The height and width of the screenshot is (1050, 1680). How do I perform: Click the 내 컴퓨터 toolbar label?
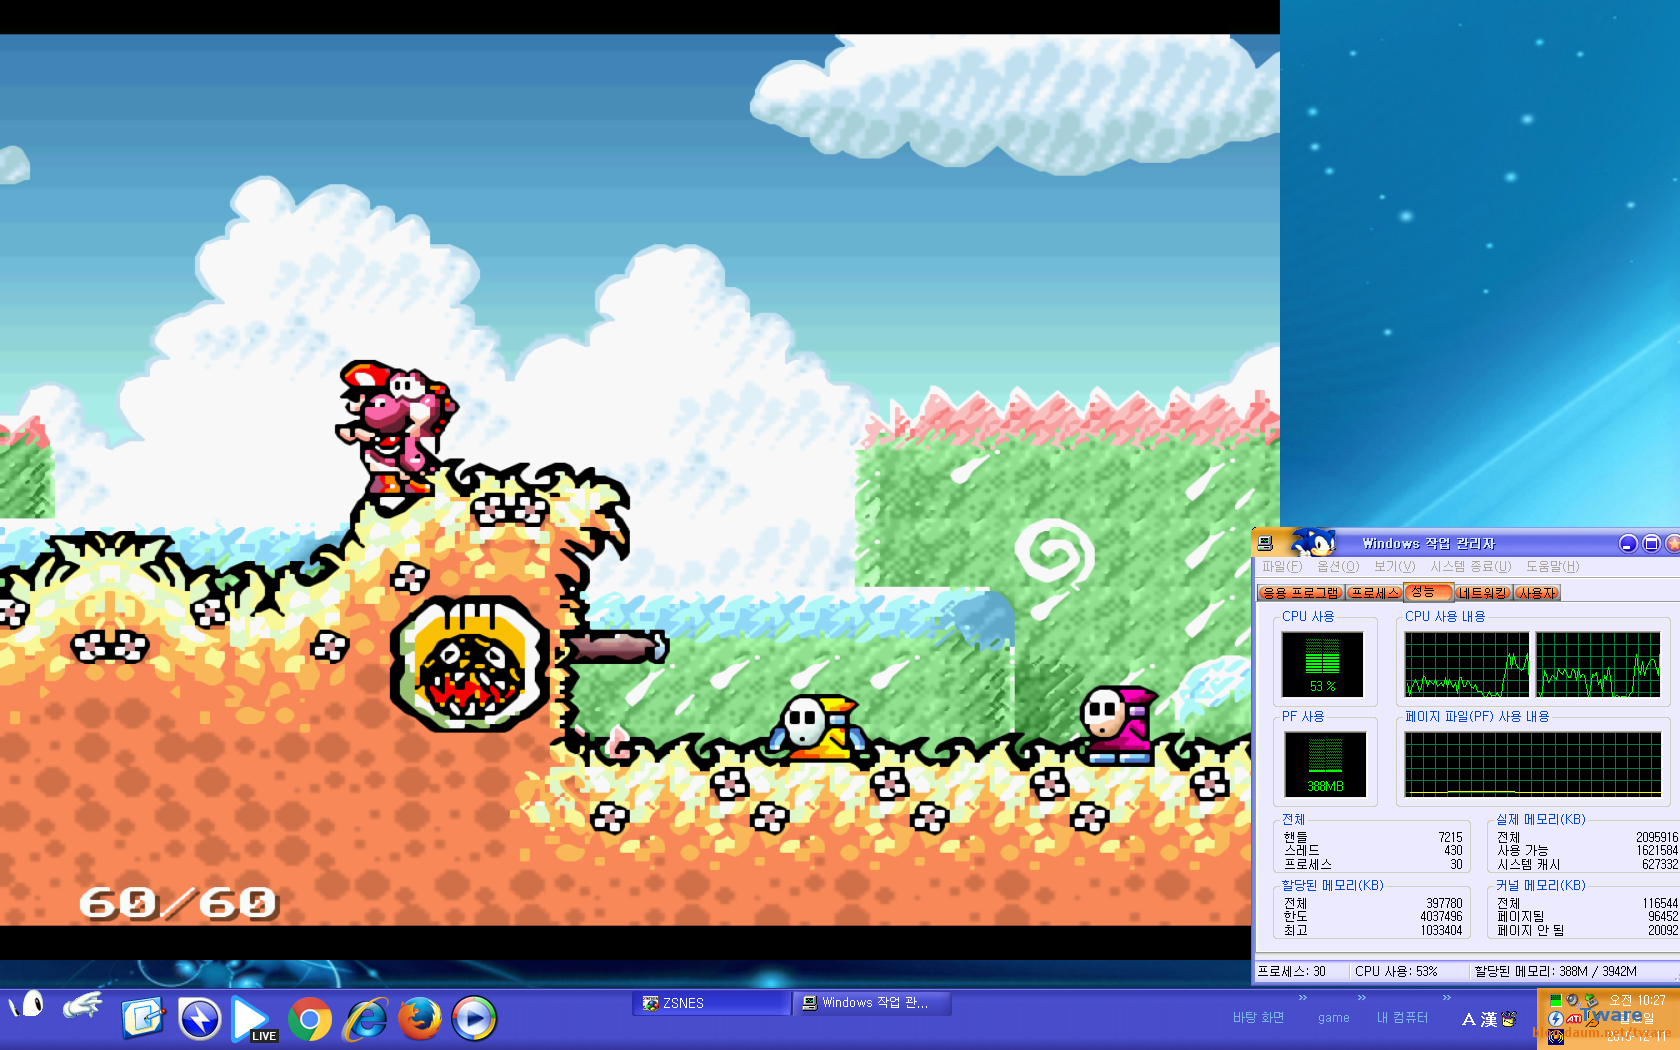tap(1402, 1018)
